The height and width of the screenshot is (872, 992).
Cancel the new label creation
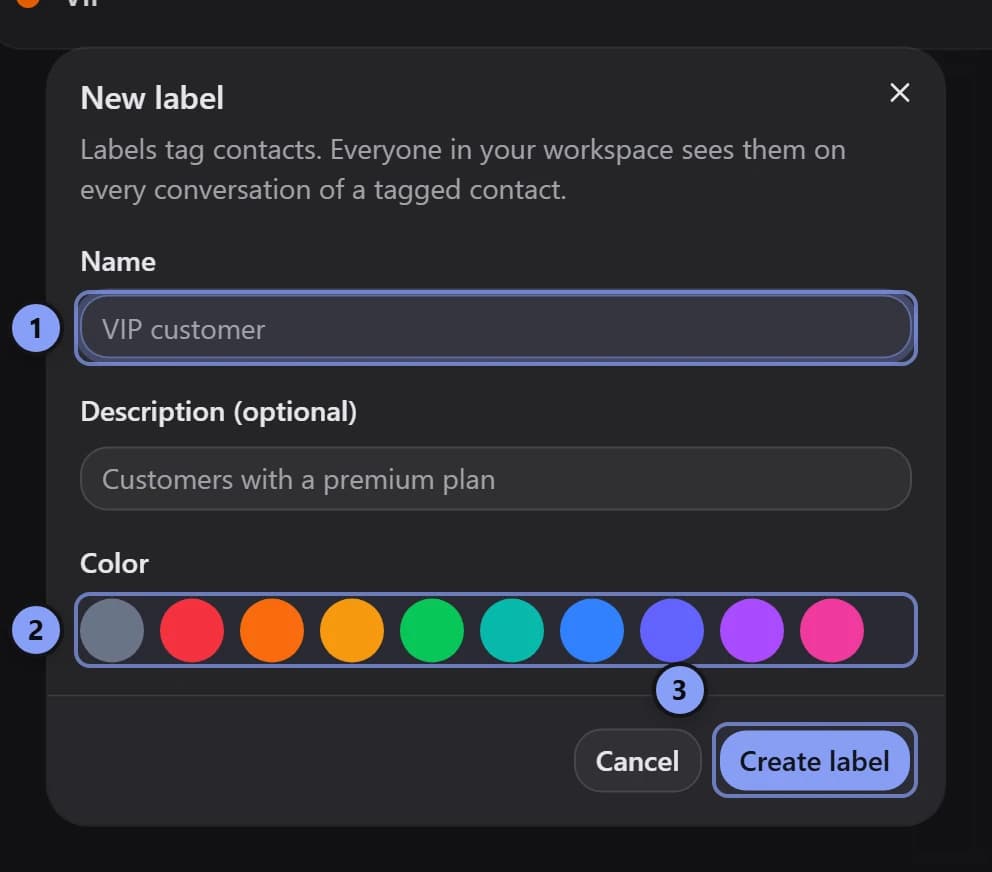[x=638, y=760]
